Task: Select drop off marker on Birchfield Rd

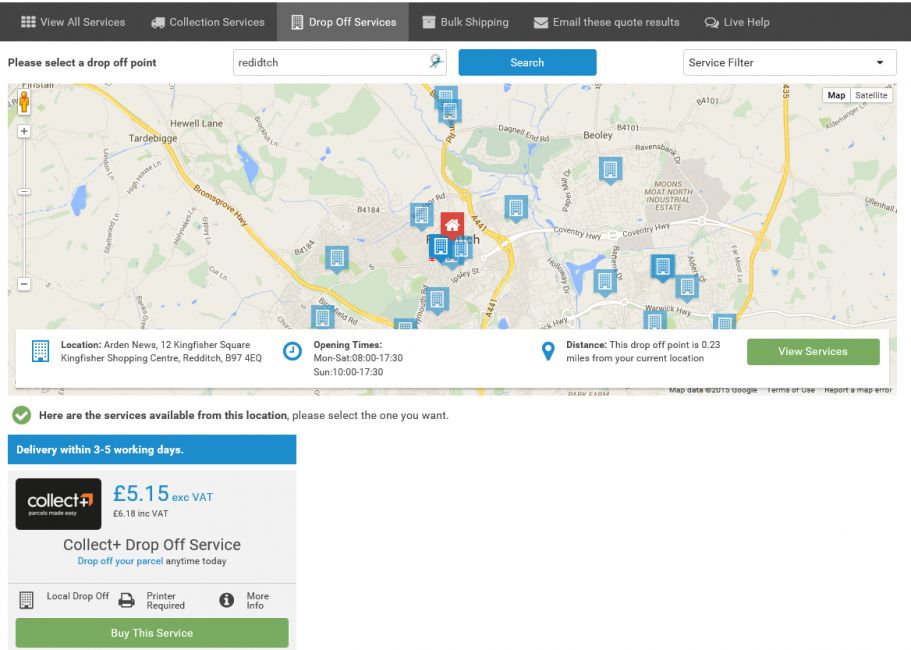Action: tap(322, 318)
